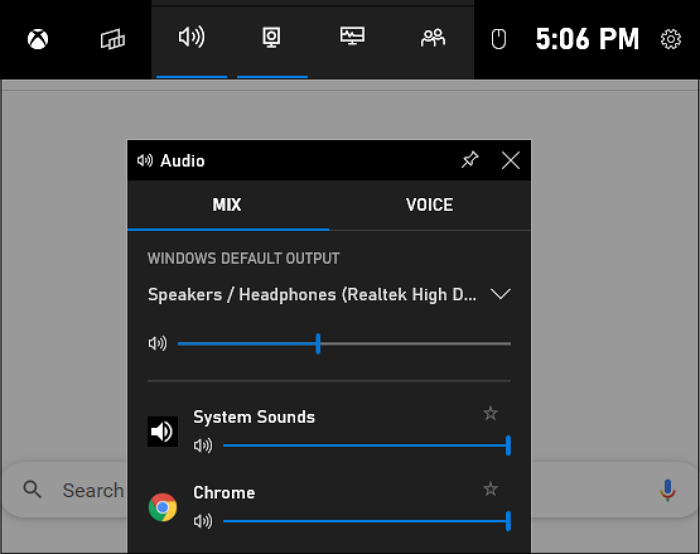This screenshot has width=700, height=554.
Task: Open the Widget menu icon
Action: 113,39
